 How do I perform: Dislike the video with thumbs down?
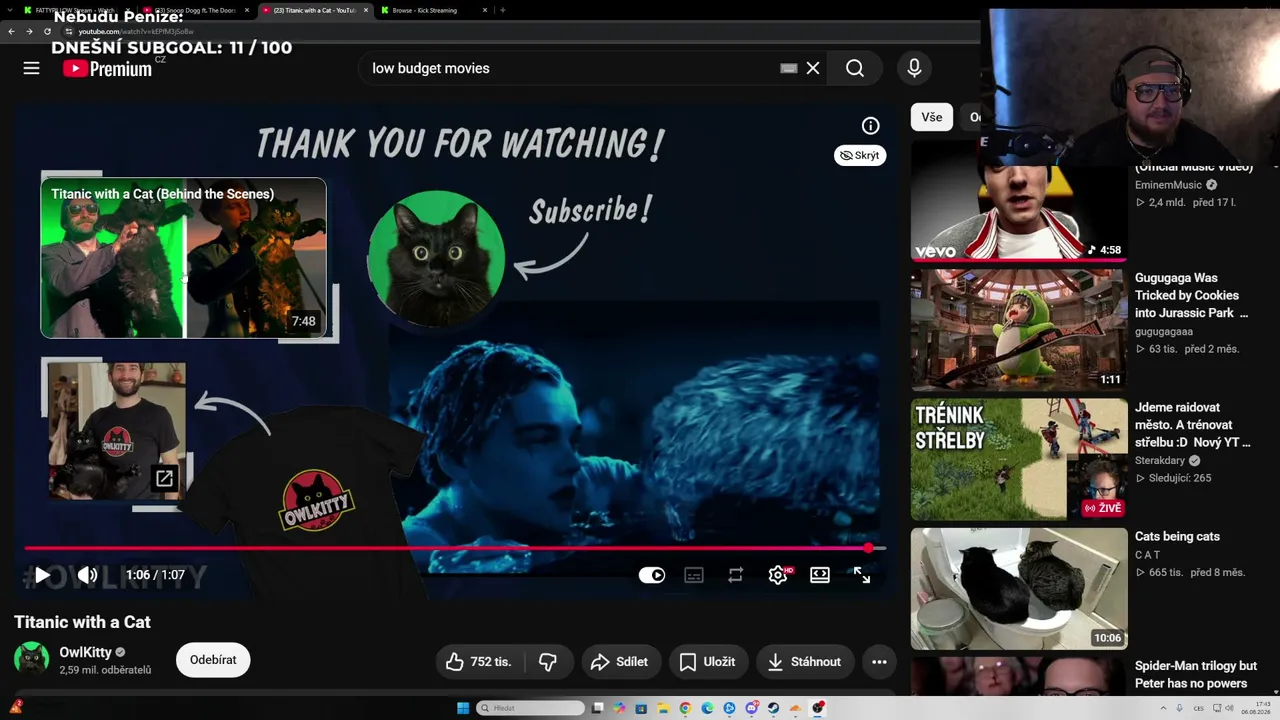[x=548, y=661]
